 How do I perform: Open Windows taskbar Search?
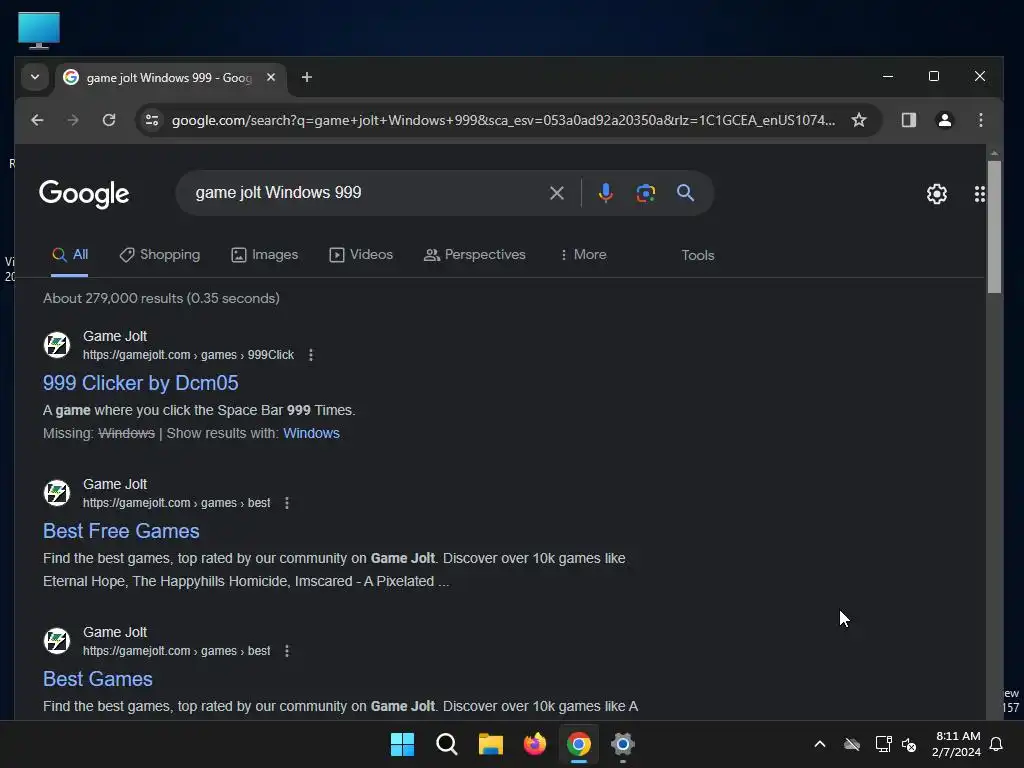447,744
